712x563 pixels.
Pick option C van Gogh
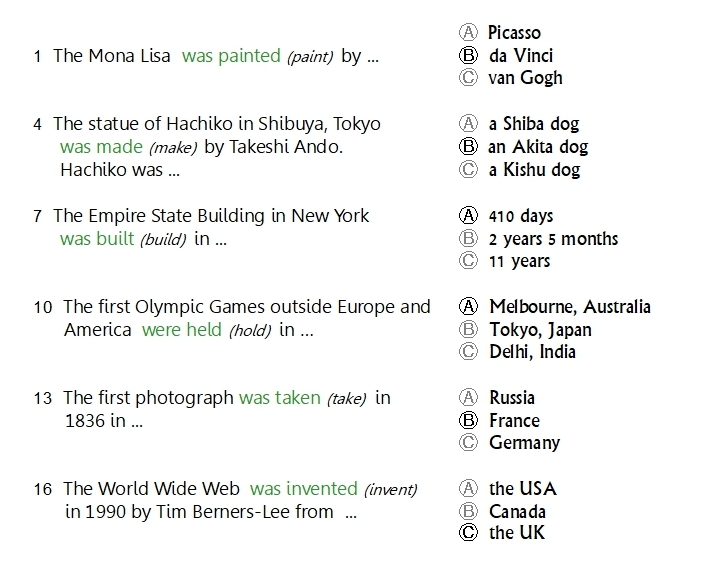click(467, 78)
